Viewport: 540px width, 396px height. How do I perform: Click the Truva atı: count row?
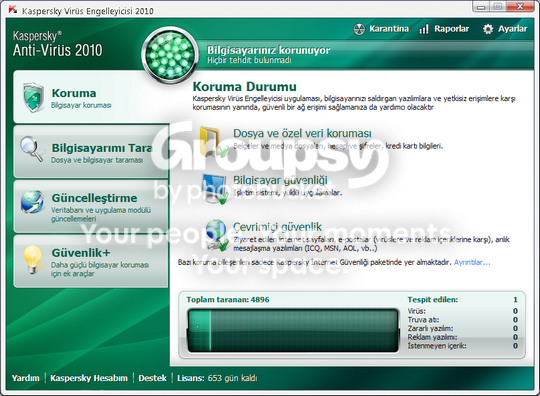[463, 320]
